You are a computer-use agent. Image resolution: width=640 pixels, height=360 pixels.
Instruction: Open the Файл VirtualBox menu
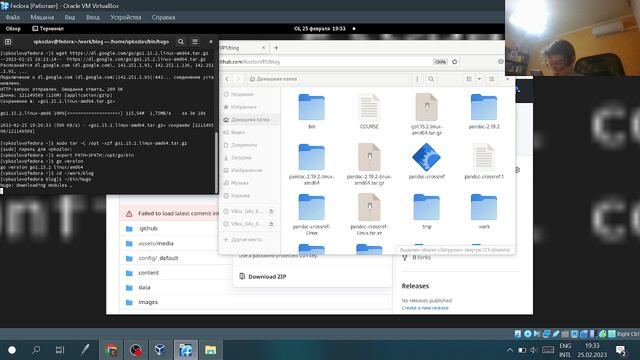(x=13, y=18)
